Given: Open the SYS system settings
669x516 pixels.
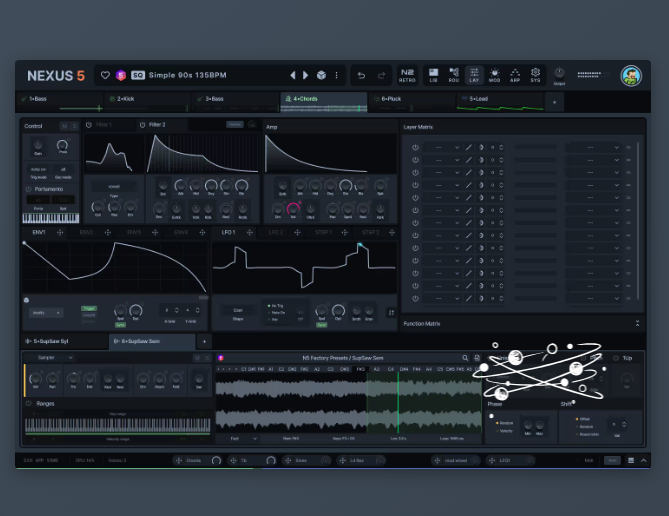Looking at the screenshot, I should 536,75.
